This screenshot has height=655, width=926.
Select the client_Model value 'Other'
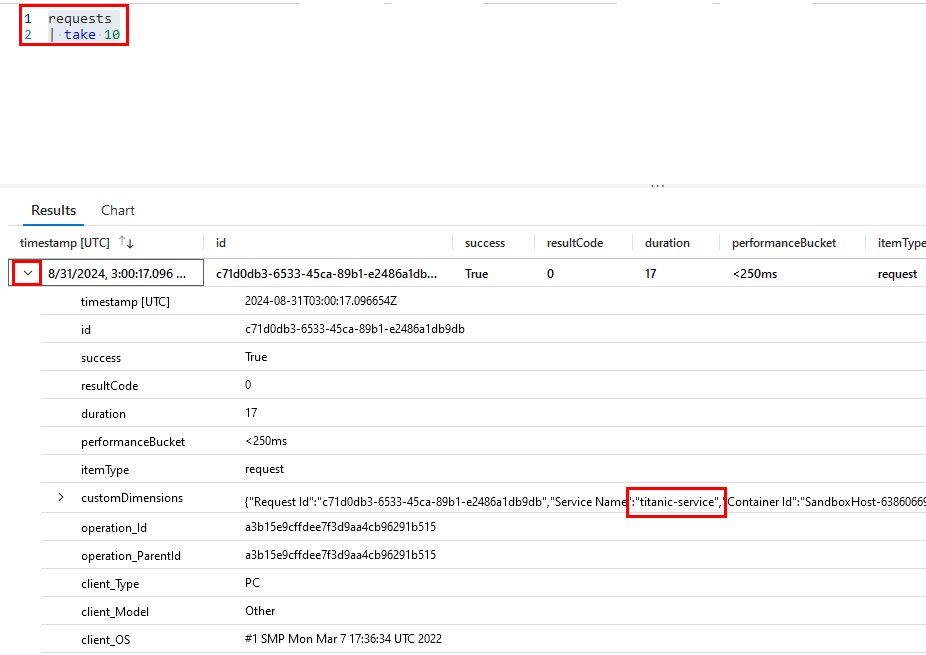pos(260,611)
